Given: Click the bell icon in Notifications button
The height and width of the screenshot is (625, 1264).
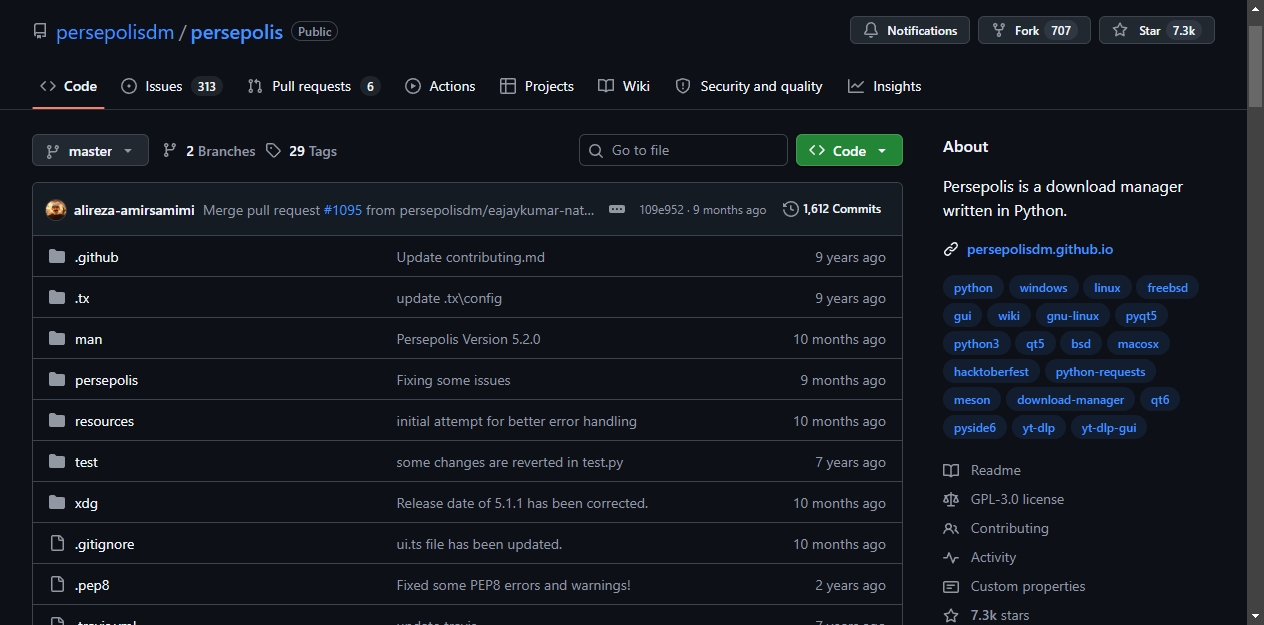Looking at the screenshot, I should (x=871, y=31).
